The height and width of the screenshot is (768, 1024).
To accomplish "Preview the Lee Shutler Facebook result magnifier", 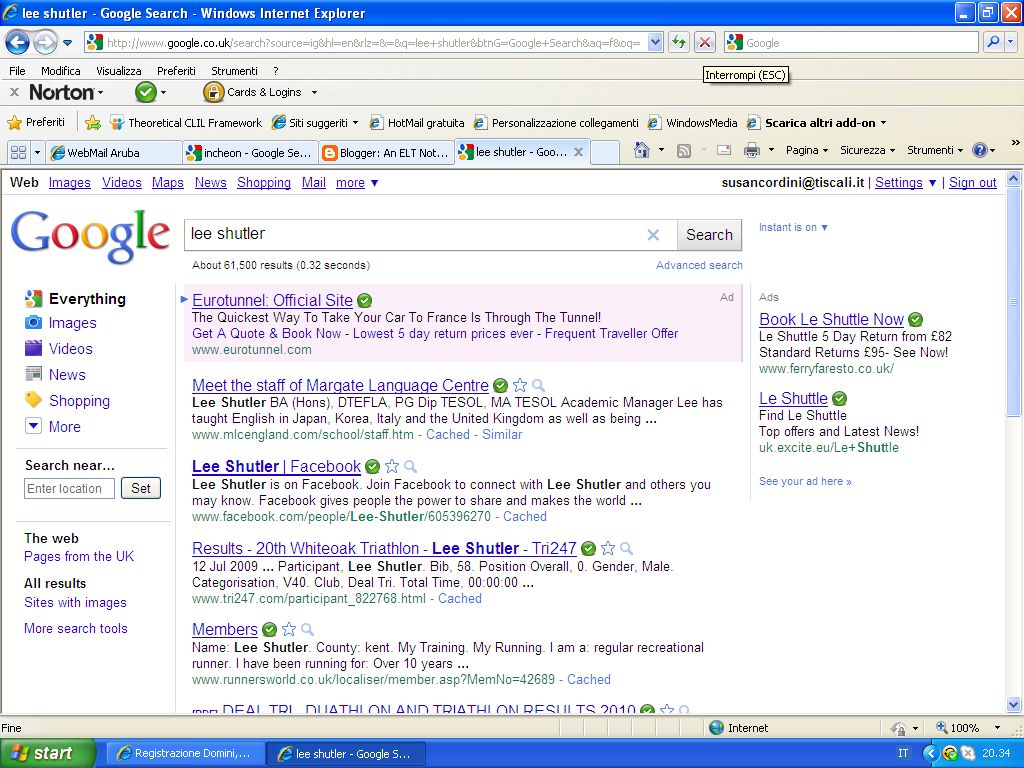I will click(410, 466).
